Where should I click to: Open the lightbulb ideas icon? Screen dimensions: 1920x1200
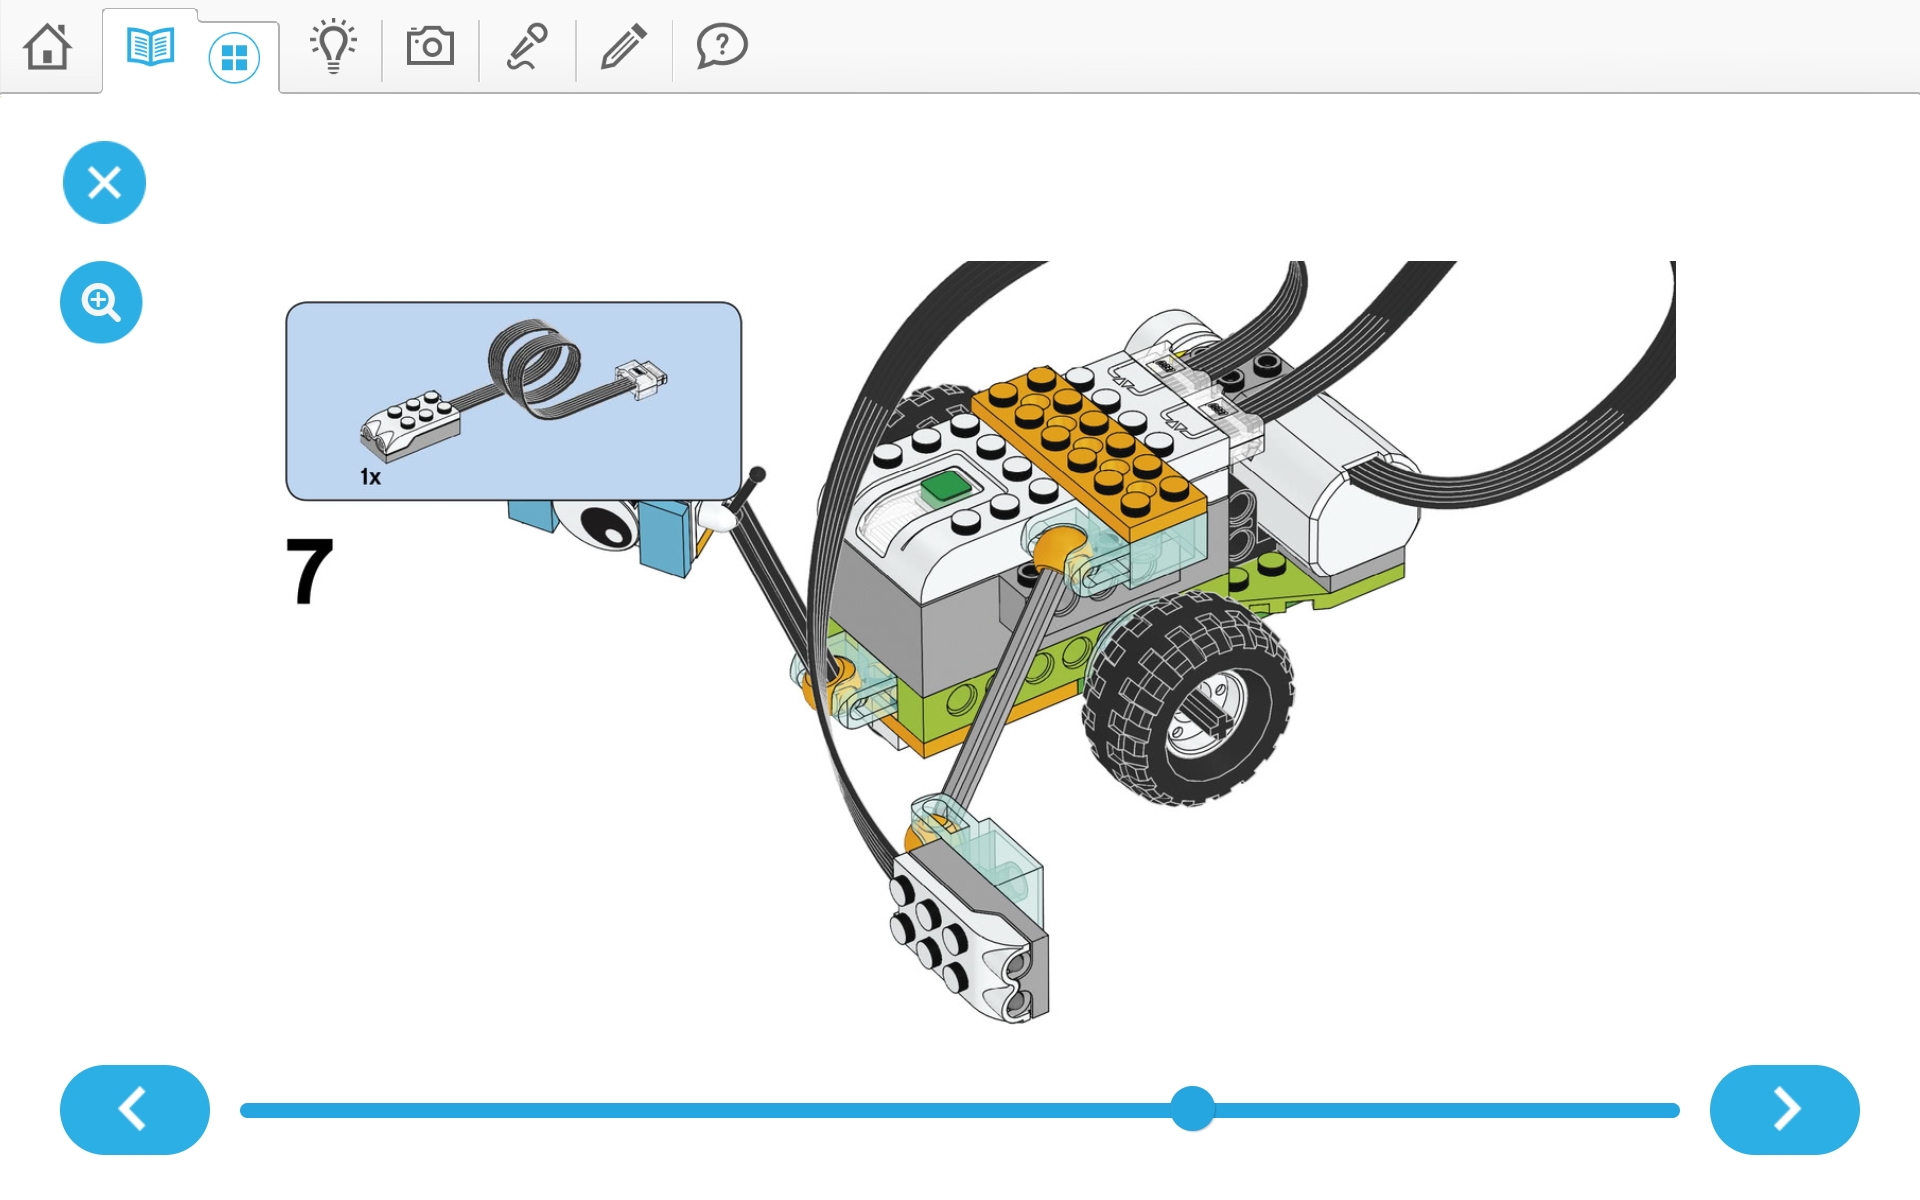pyautogui.click(x=333, y=46)
